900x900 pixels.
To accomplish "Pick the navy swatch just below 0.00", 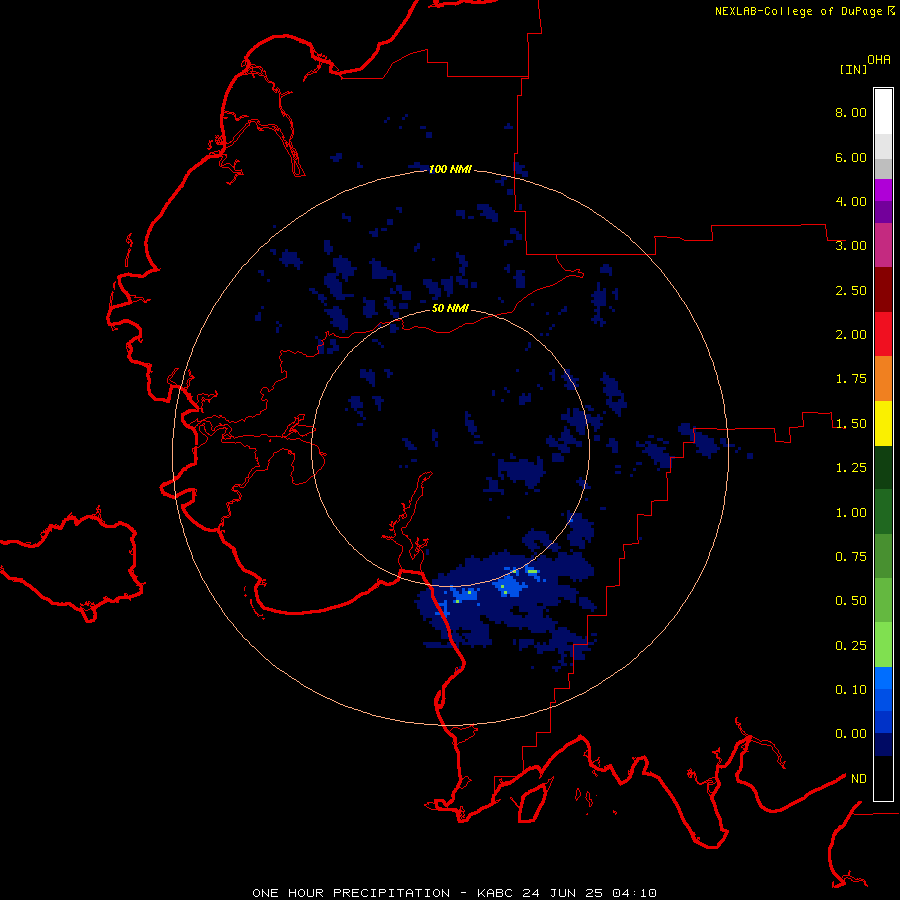I will point(883,745).
